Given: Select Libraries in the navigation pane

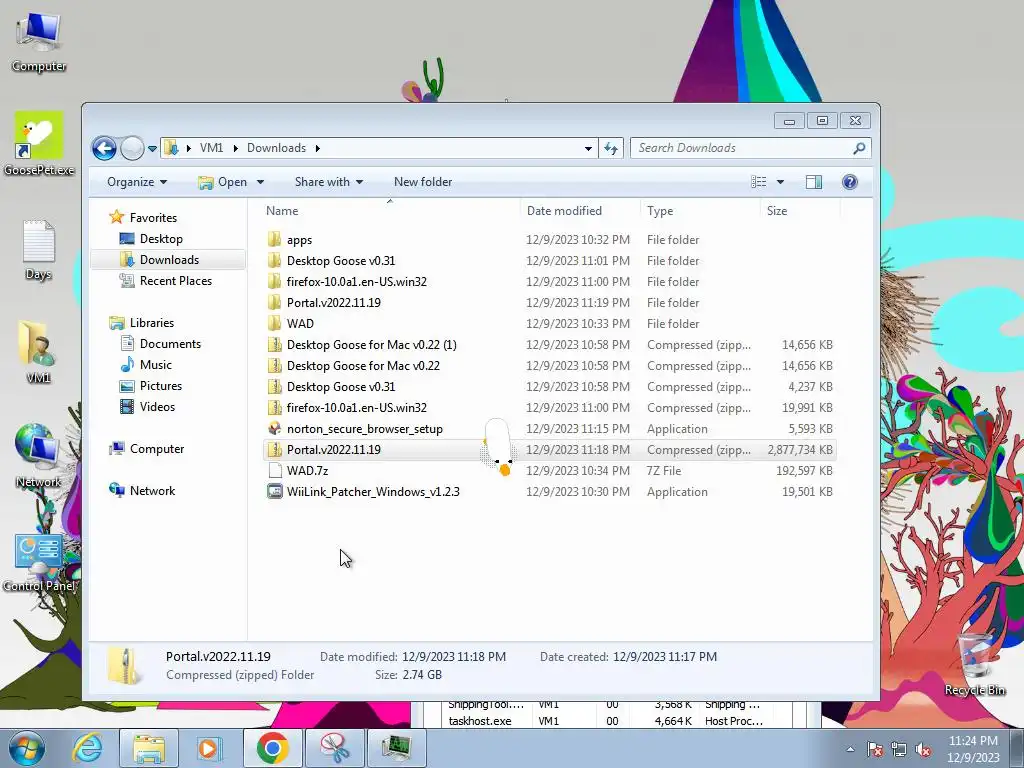Looking at the screenshot, I should coord(152,323).
